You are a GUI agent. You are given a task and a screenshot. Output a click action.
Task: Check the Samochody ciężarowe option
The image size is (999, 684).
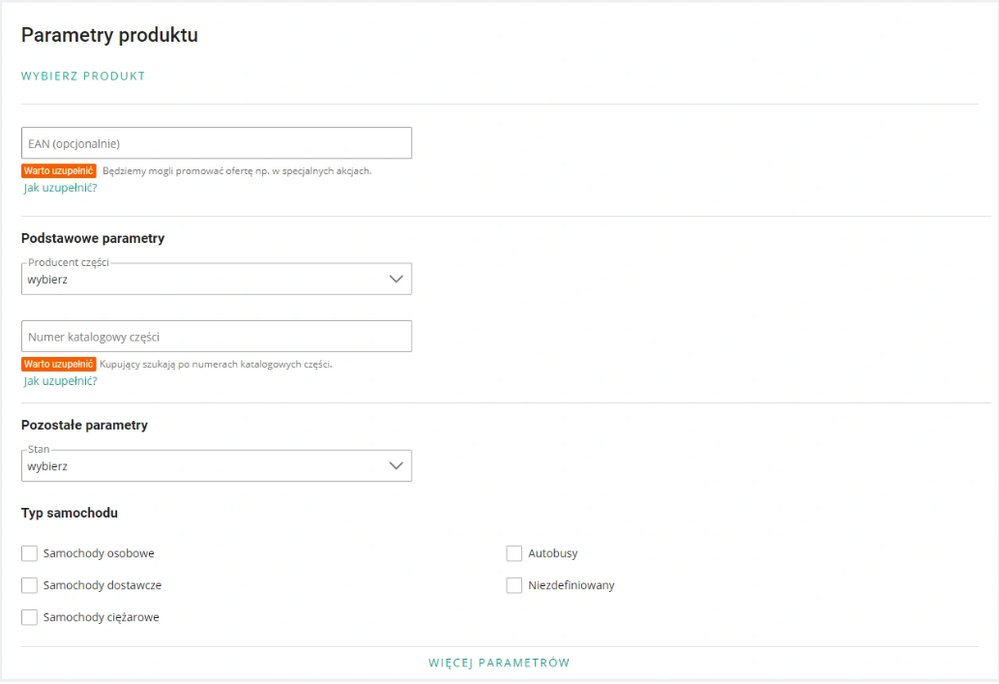point(29,617)
